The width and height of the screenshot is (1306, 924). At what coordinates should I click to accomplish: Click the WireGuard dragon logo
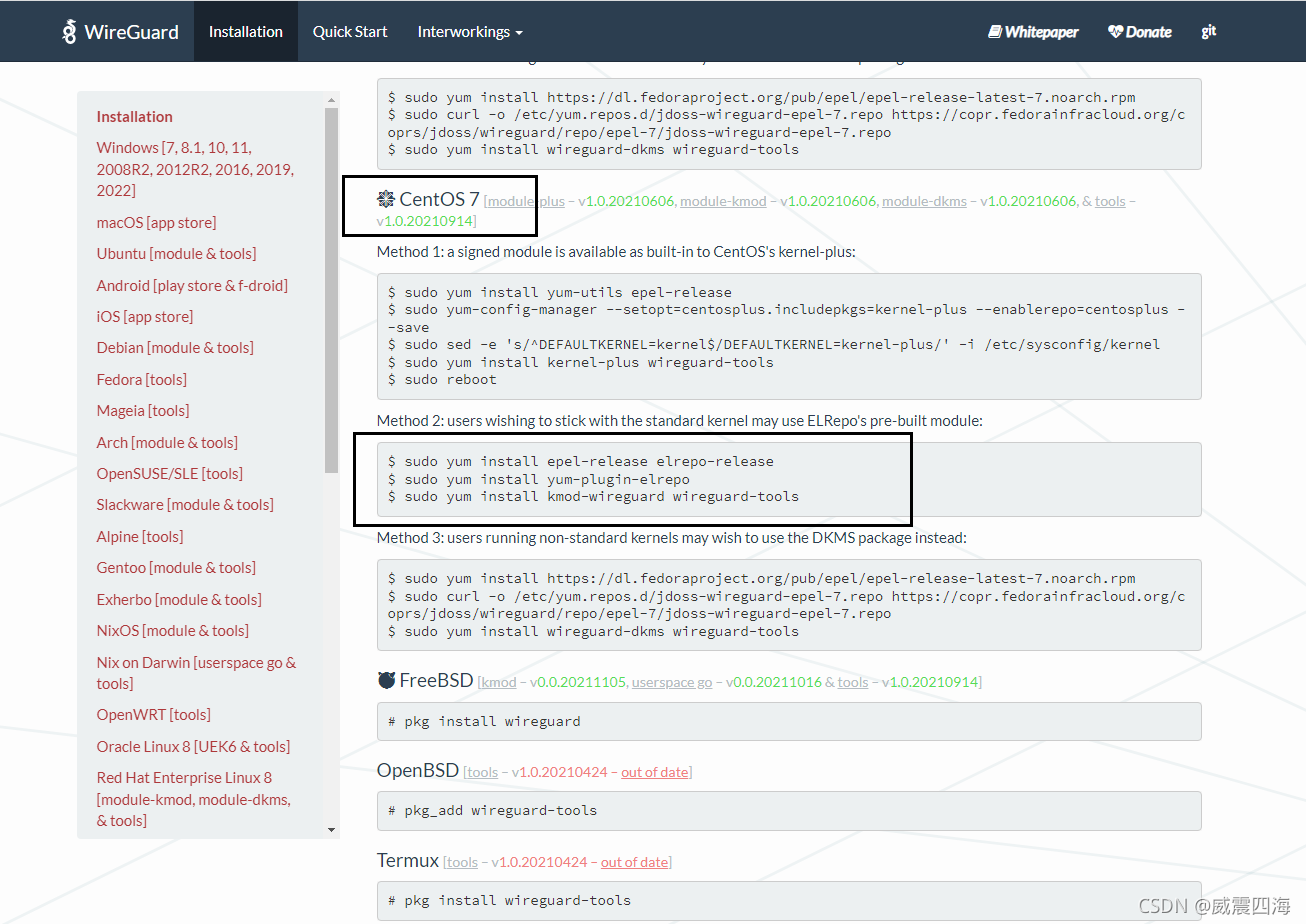click(x=69, y=31)
